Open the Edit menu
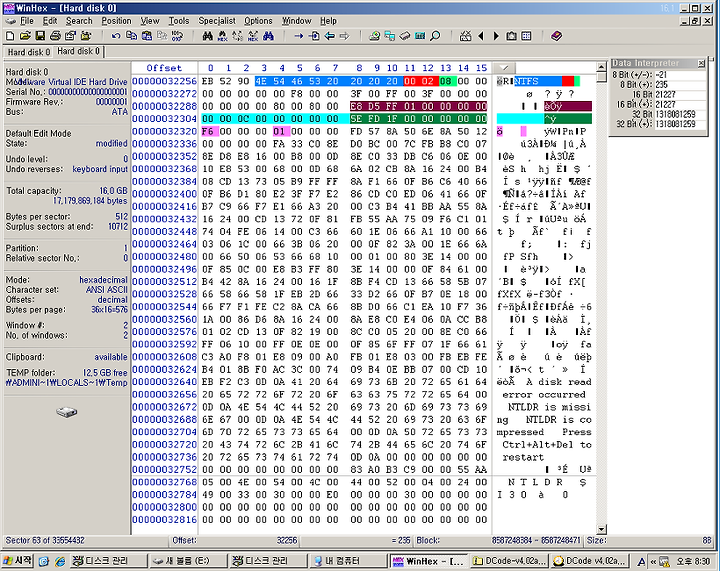The image size is (720, 571). [50, 21]
